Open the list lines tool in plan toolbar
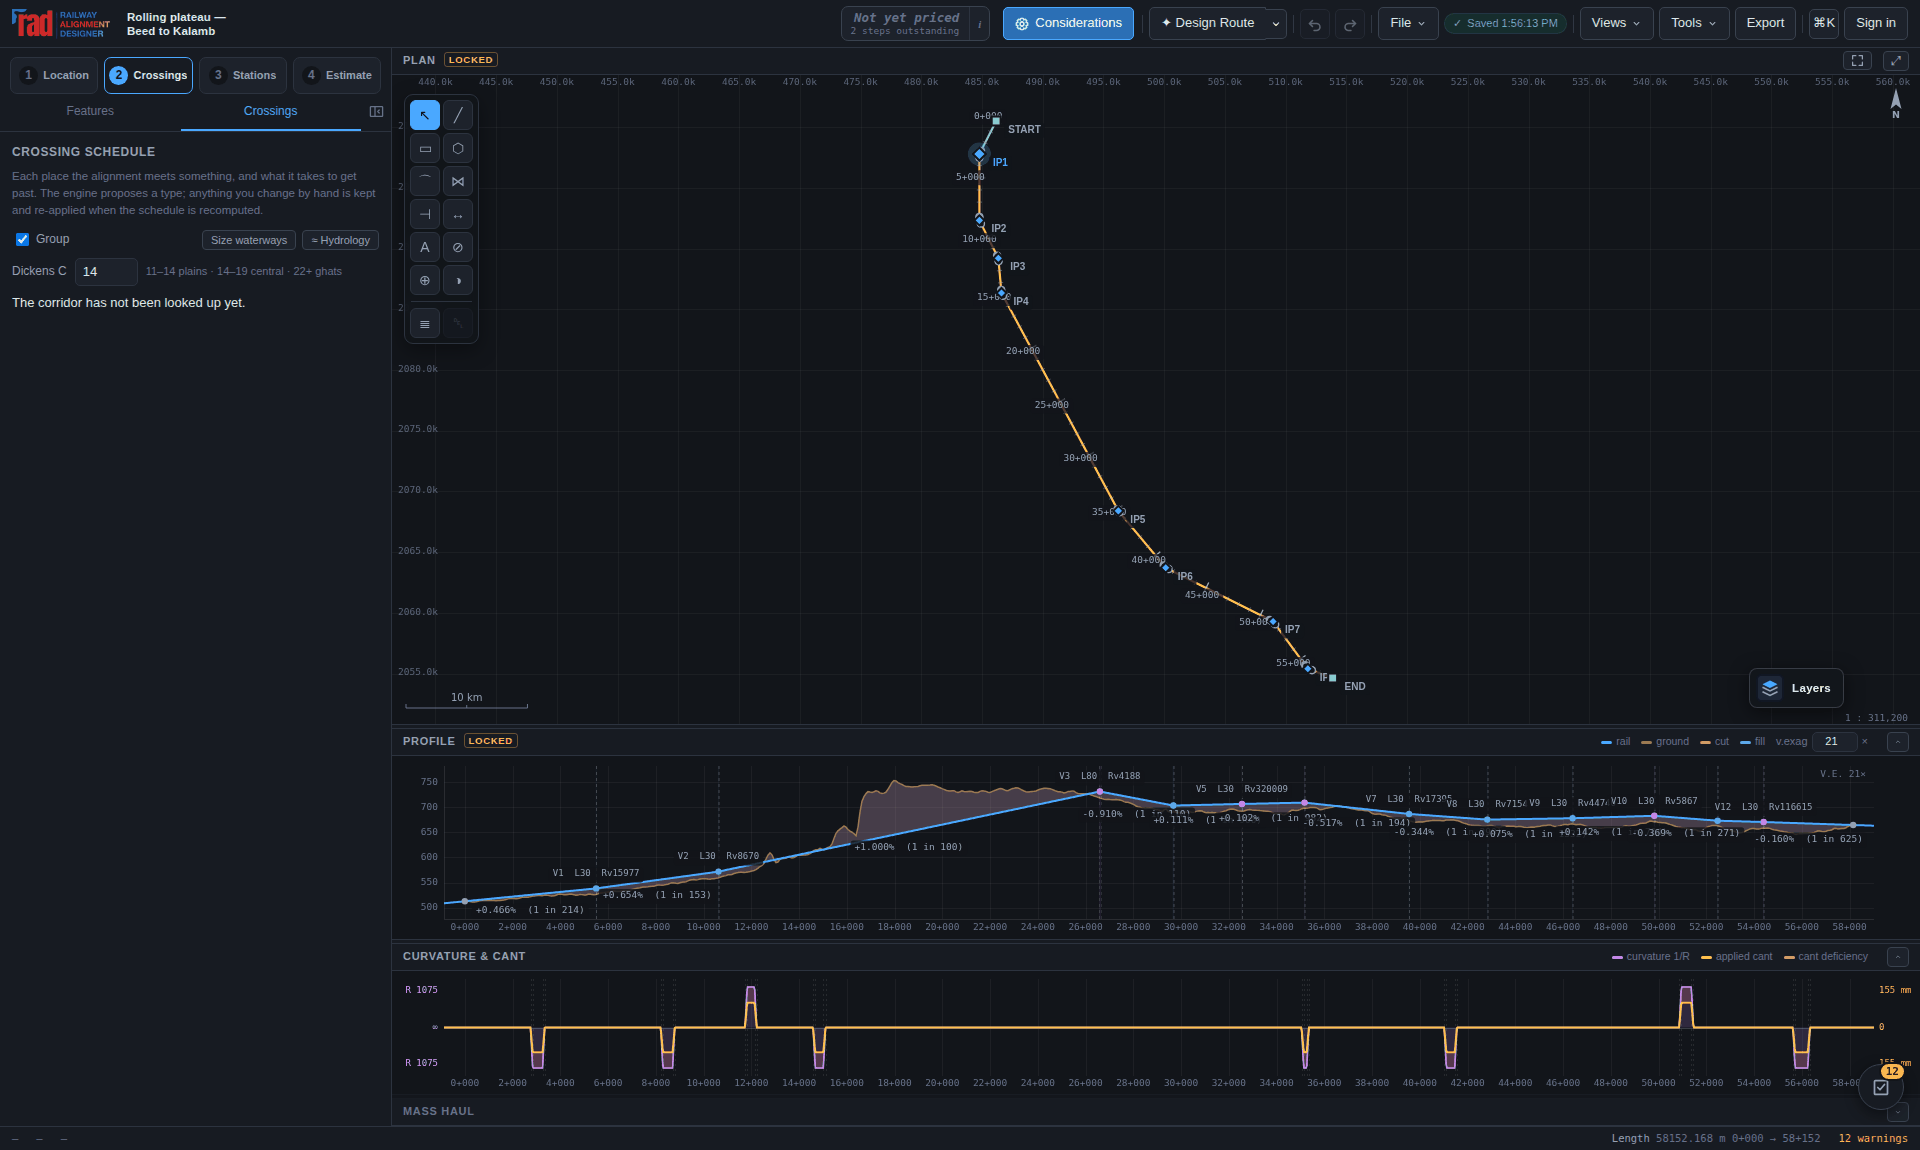Image resolution: width=1920 pixels, height=1150 pixels. tap(425, 323)
